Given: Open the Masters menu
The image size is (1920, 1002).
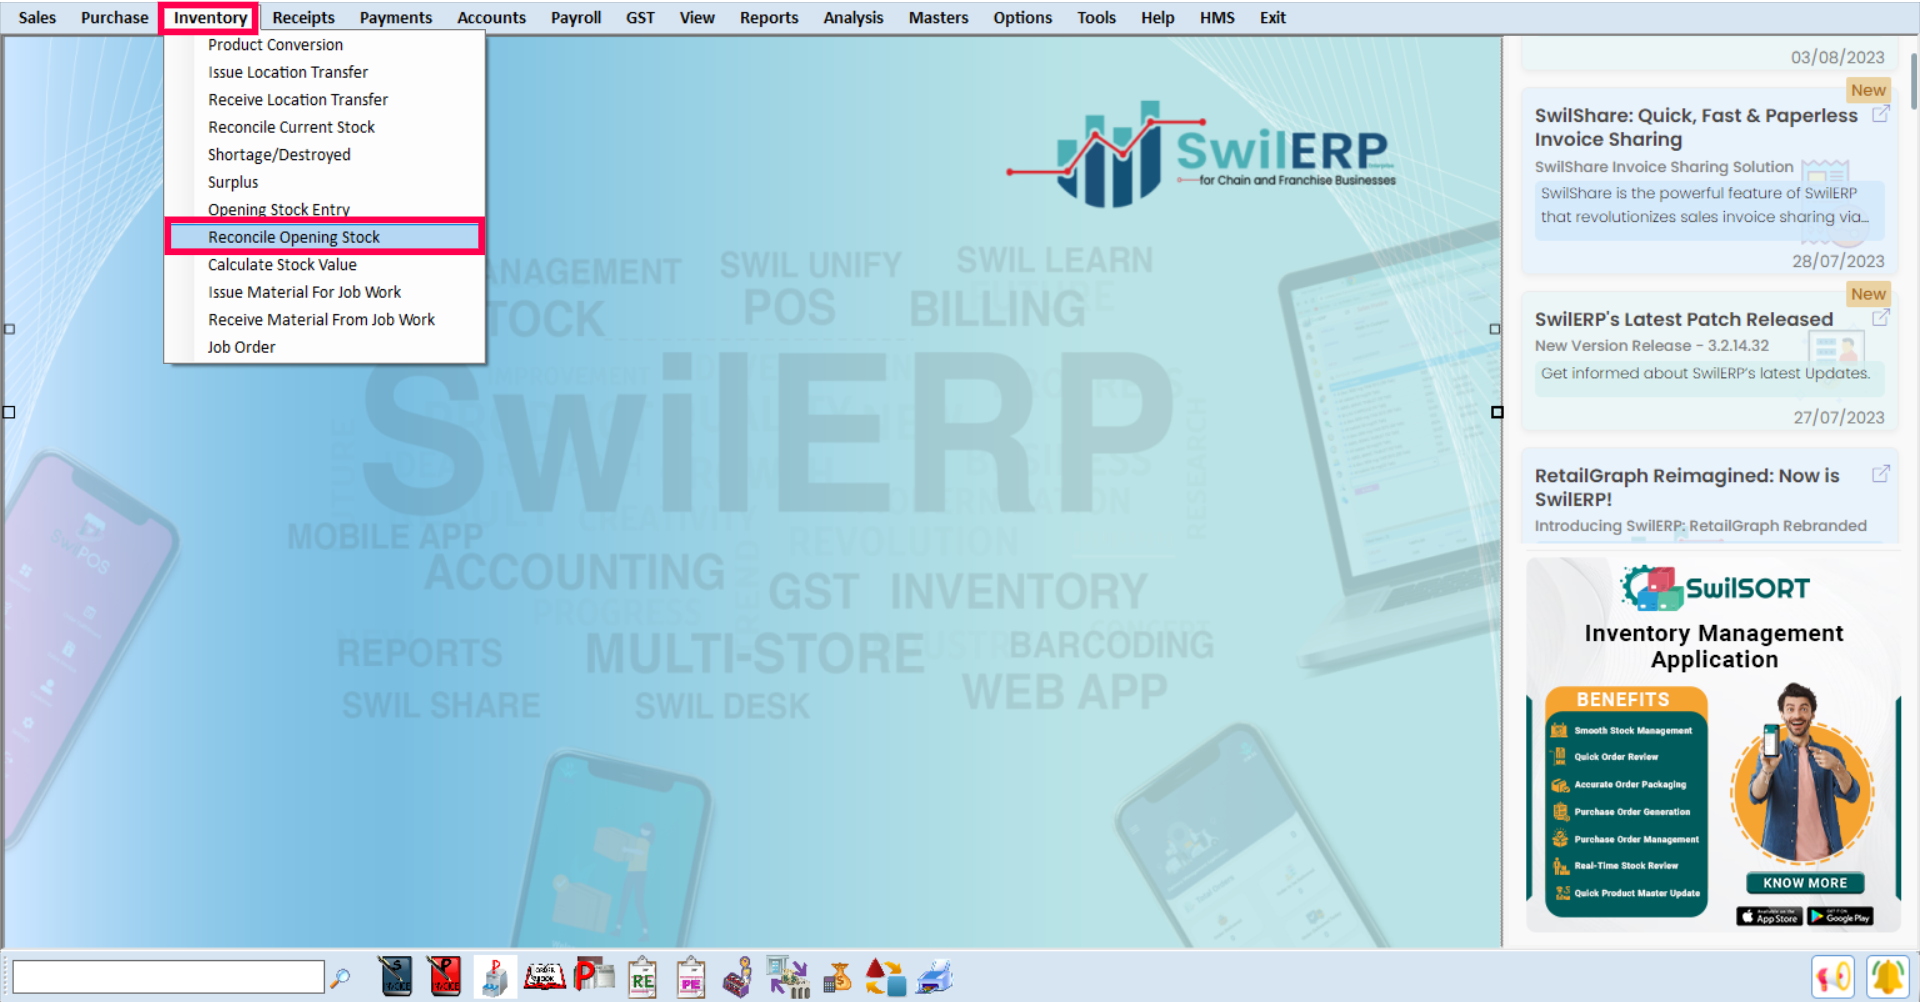Looking at the screenshot, I should (x=938, y=17).
